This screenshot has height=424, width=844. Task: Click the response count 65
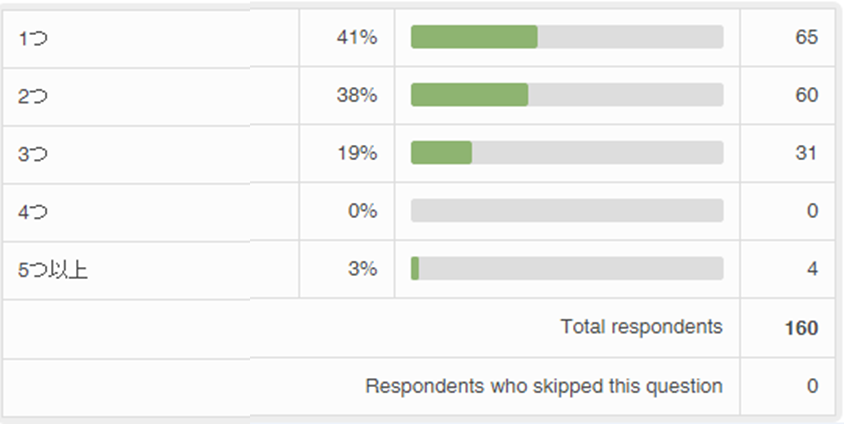pyautogui.click(x=807, y=38)
